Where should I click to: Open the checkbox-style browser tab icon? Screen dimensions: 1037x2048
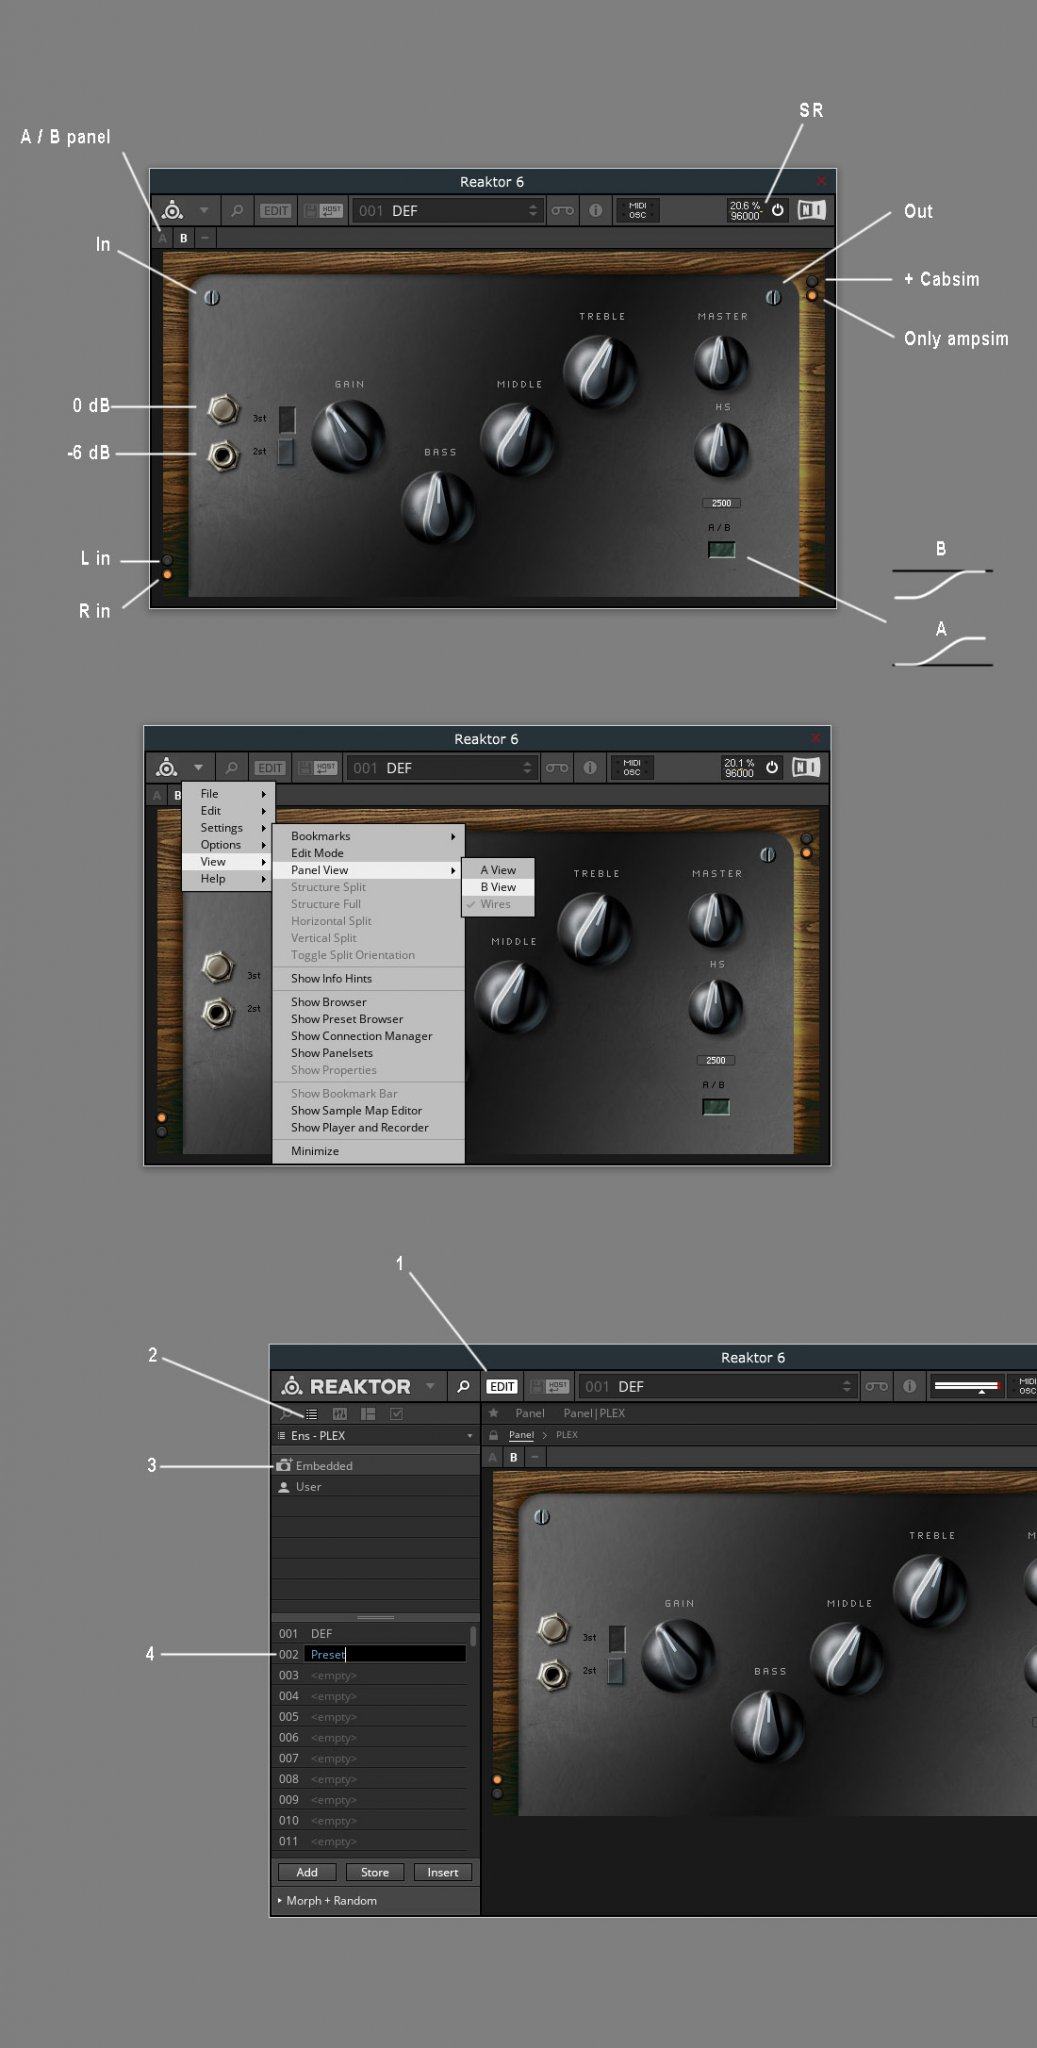396,1414
